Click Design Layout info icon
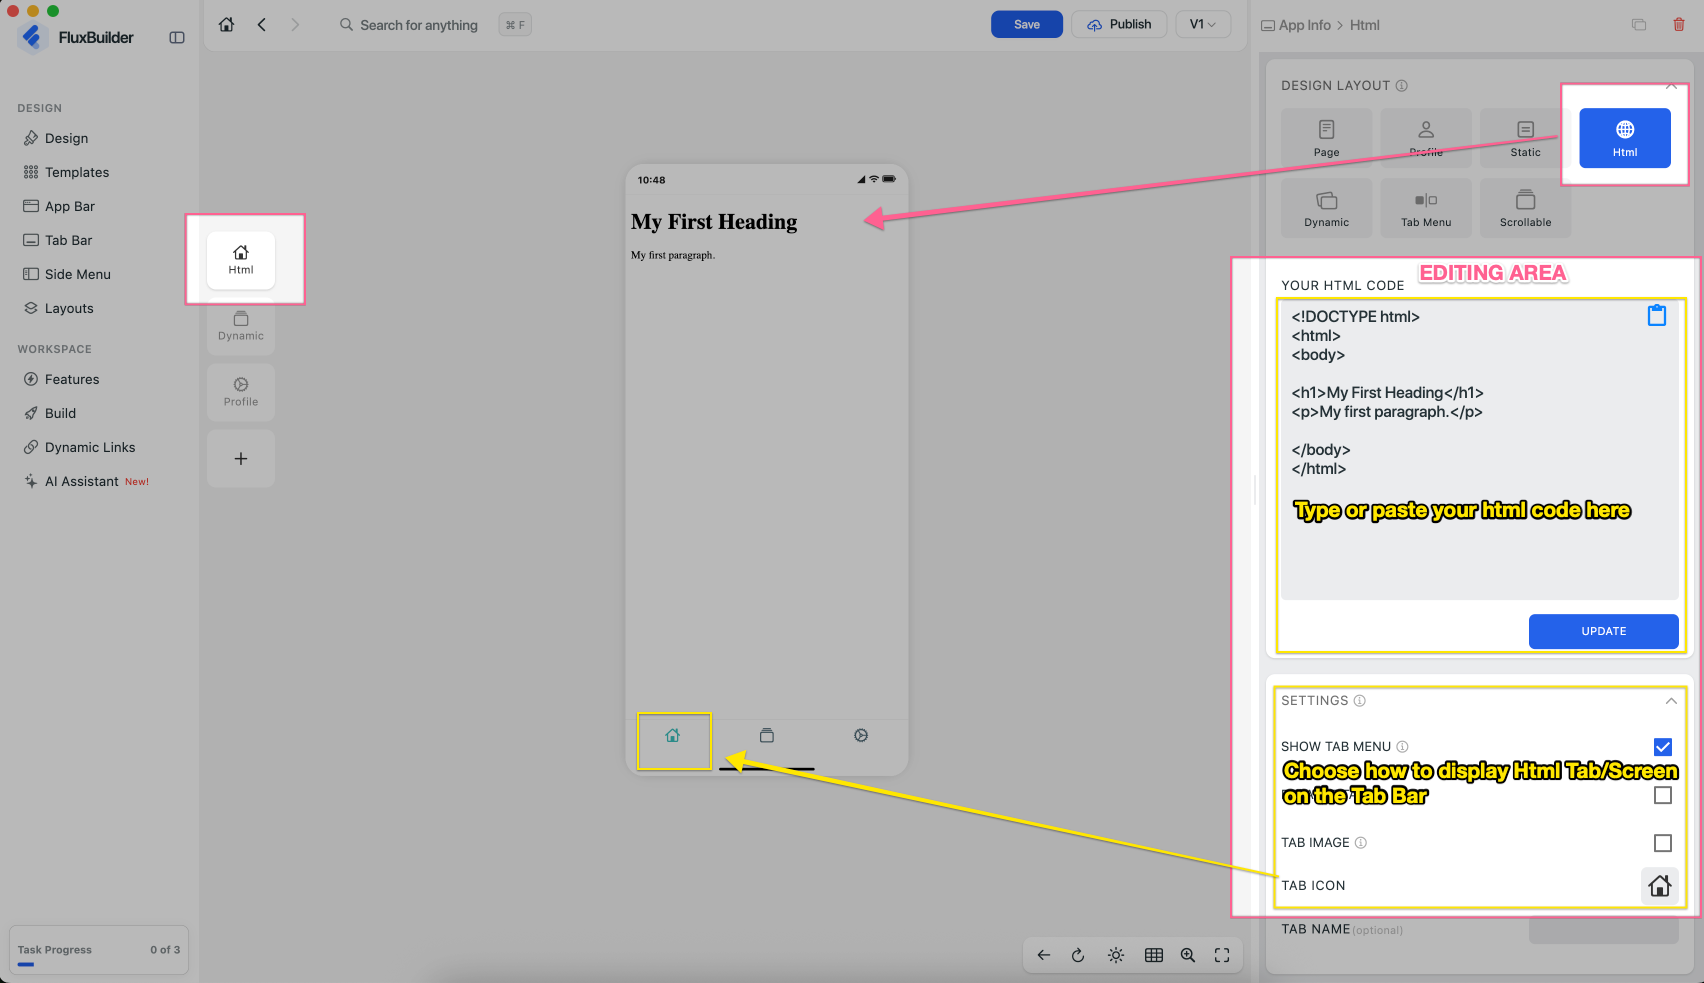The image size is (1704, 983). [x=1402, y=86]
